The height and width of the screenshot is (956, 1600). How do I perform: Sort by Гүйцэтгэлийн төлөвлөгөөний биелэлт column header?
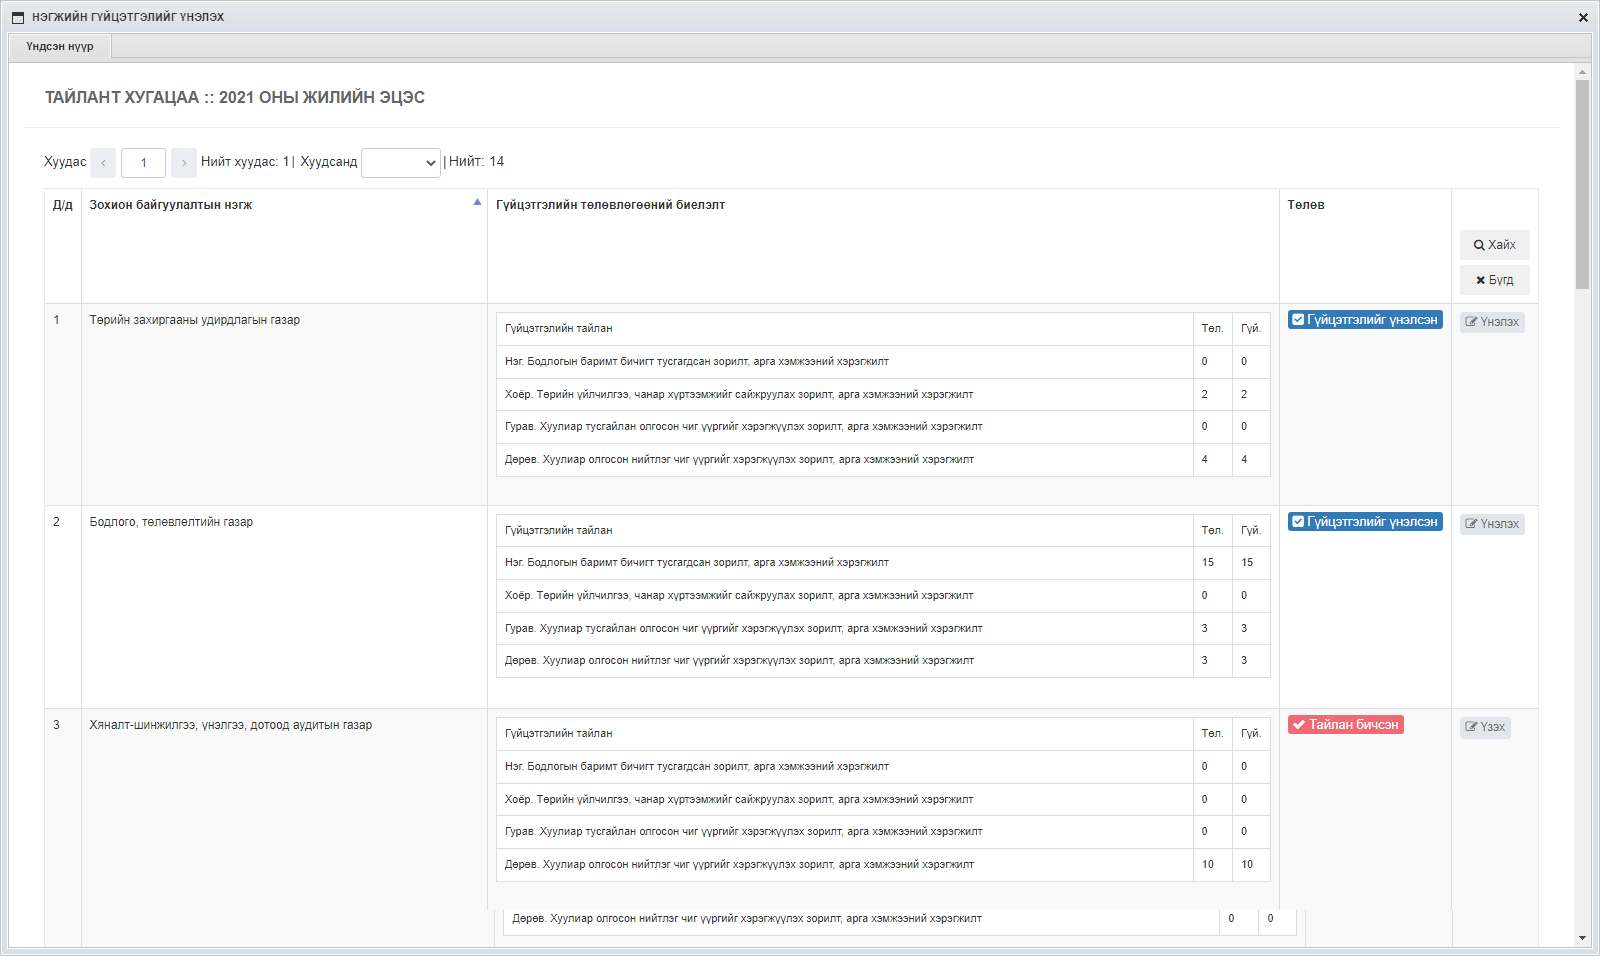click(610, 205)
